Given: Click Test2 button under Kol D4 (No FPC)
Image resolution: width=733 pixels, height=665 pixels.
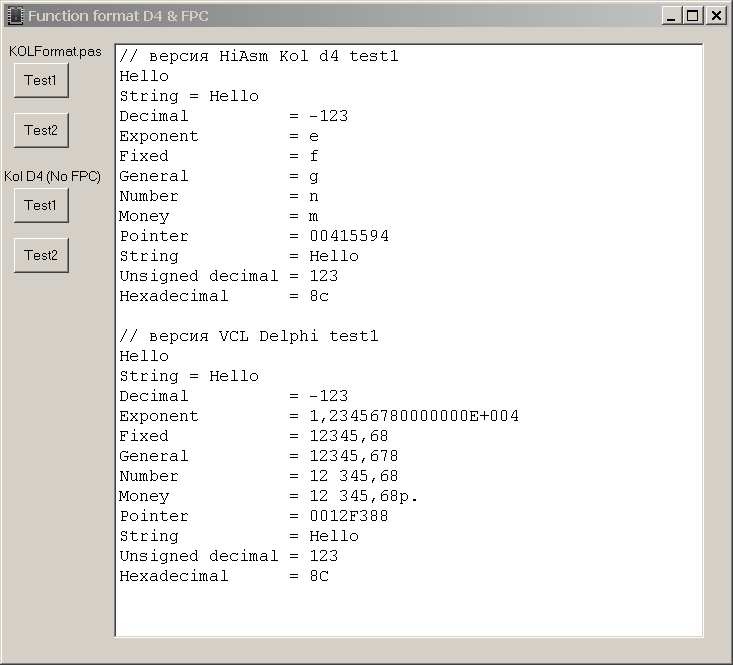Looking at the screenshot, I should coord(41,255).
